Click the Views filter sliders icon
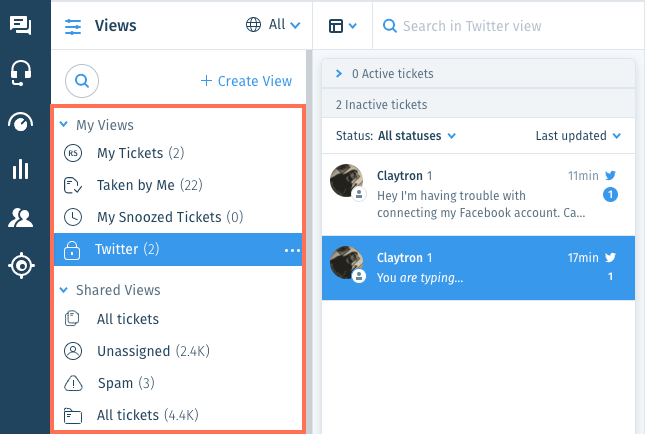Screen dimensions: 645x434 point(73,26)
